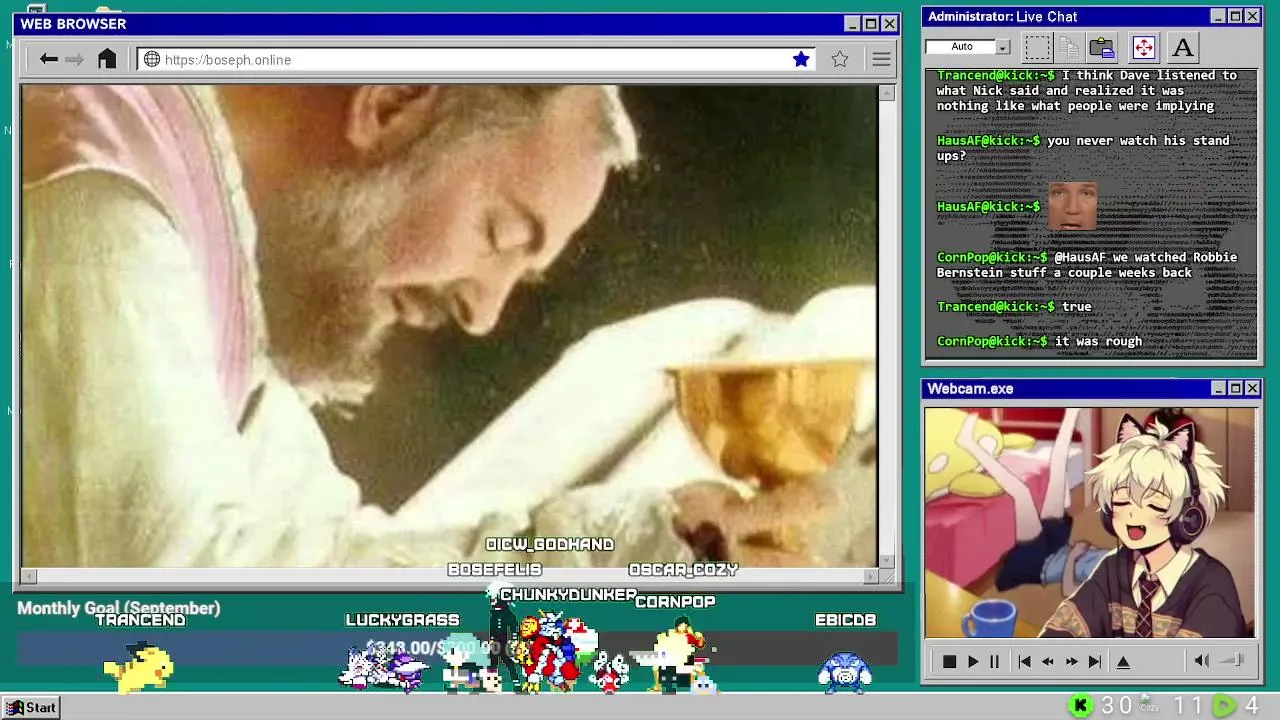This screenshot has width=1280, height=720.
Task: Click the OICW_GODHAND name label
Action: (x=549, y=544)
